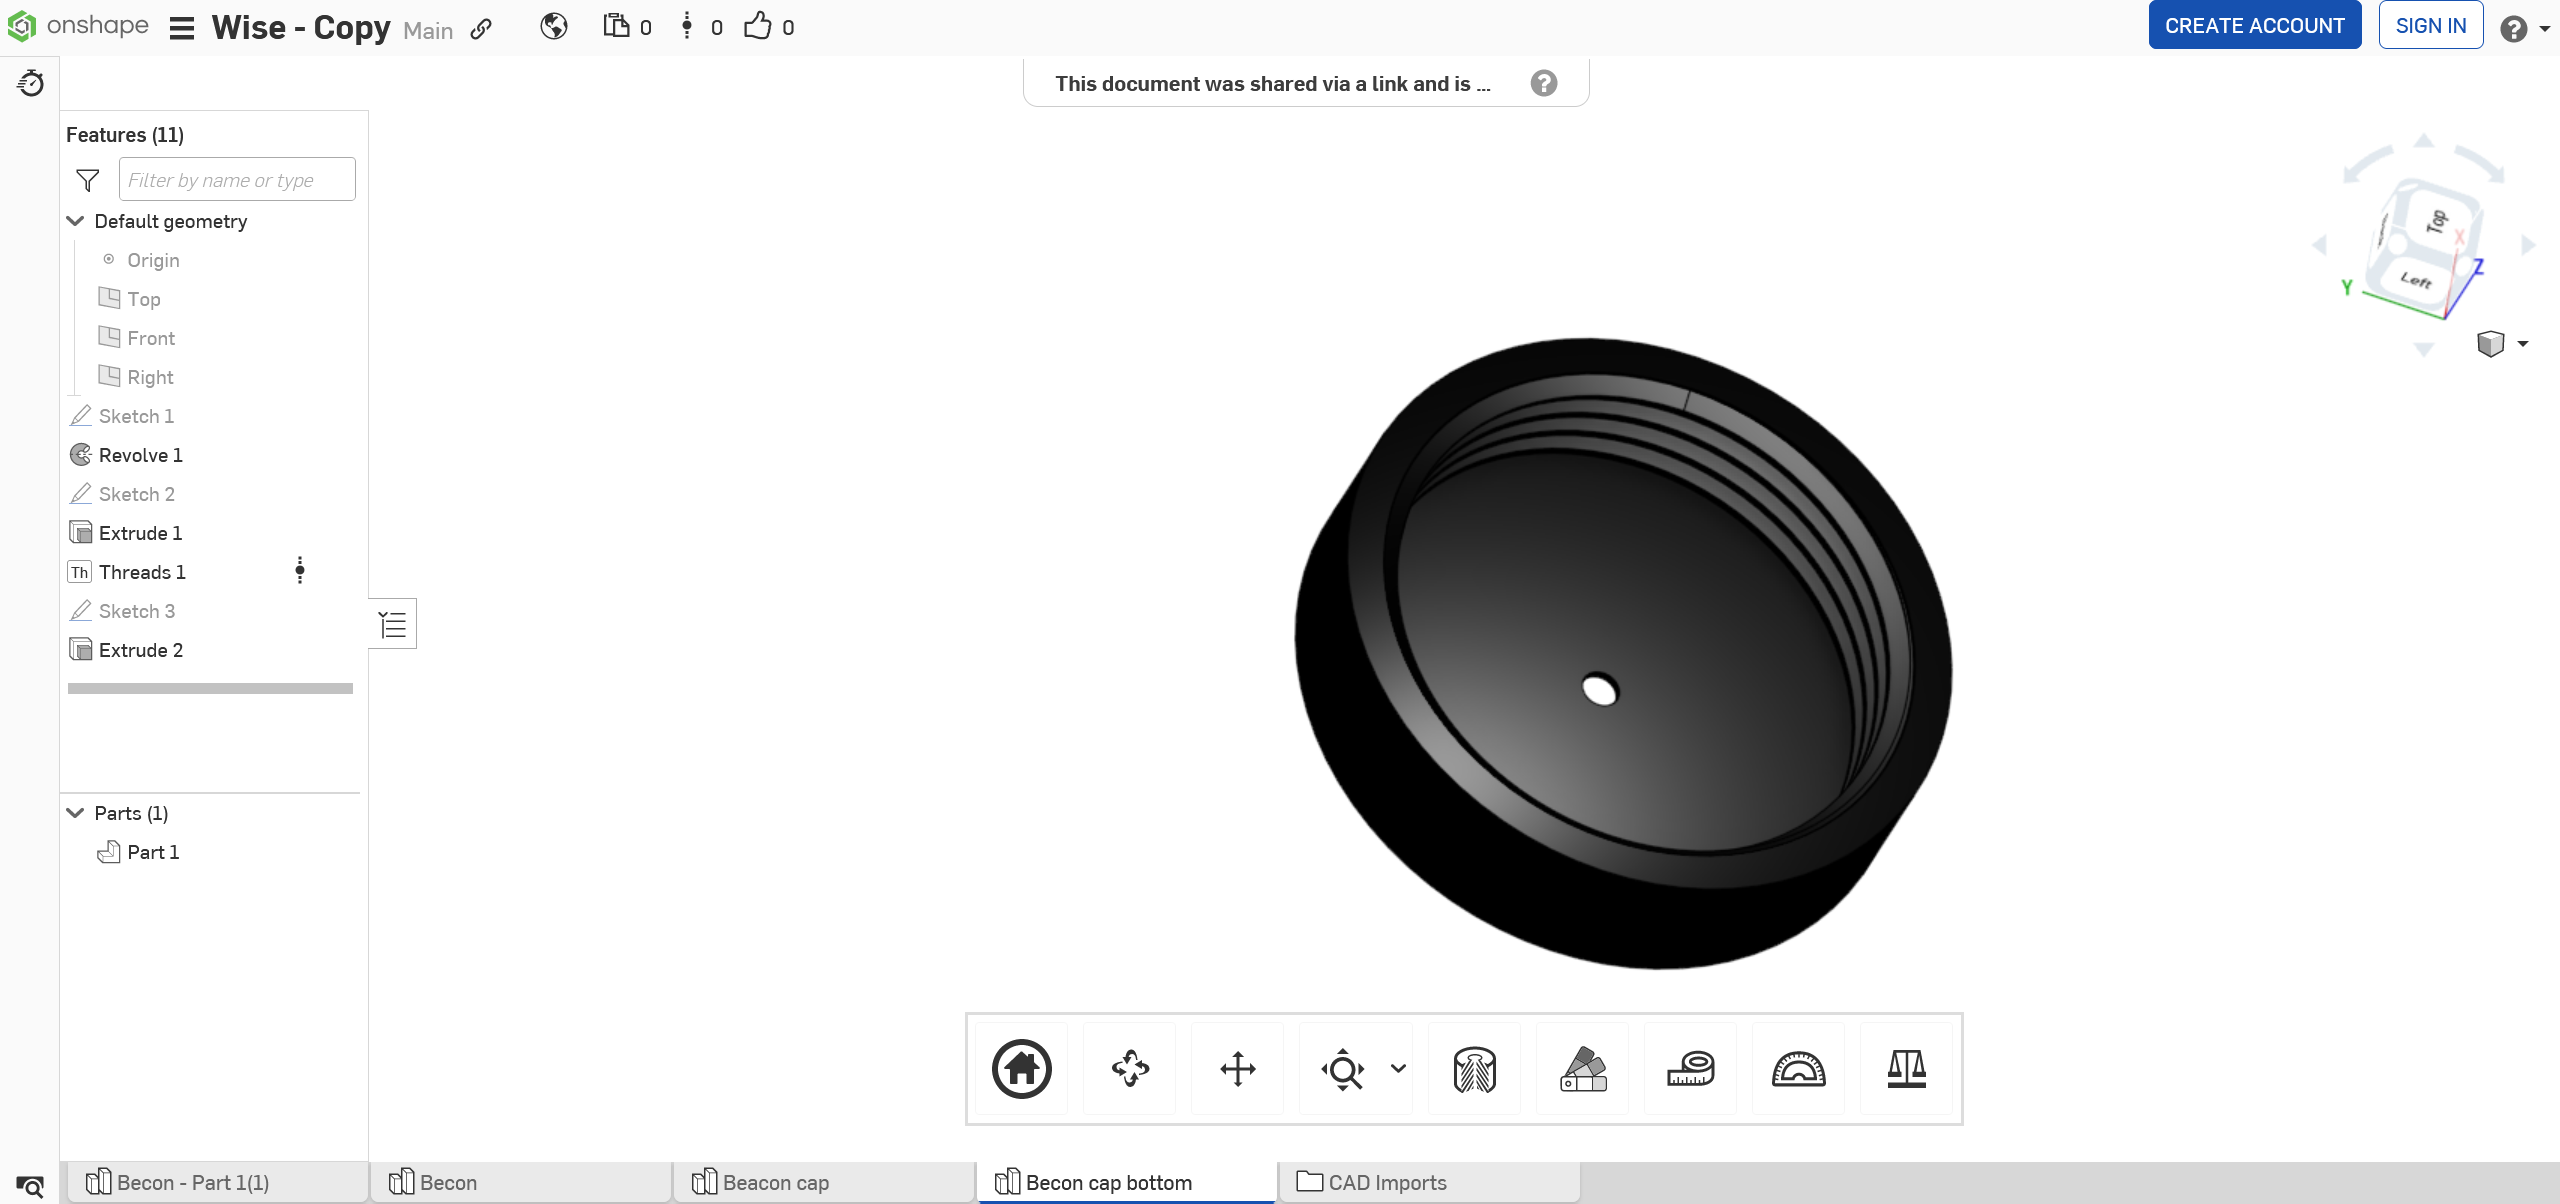The width and height of the screenshot is (2560, 1204).
Task: Open the Appearance color palette tool
Action: (x=1583, y=1068)
